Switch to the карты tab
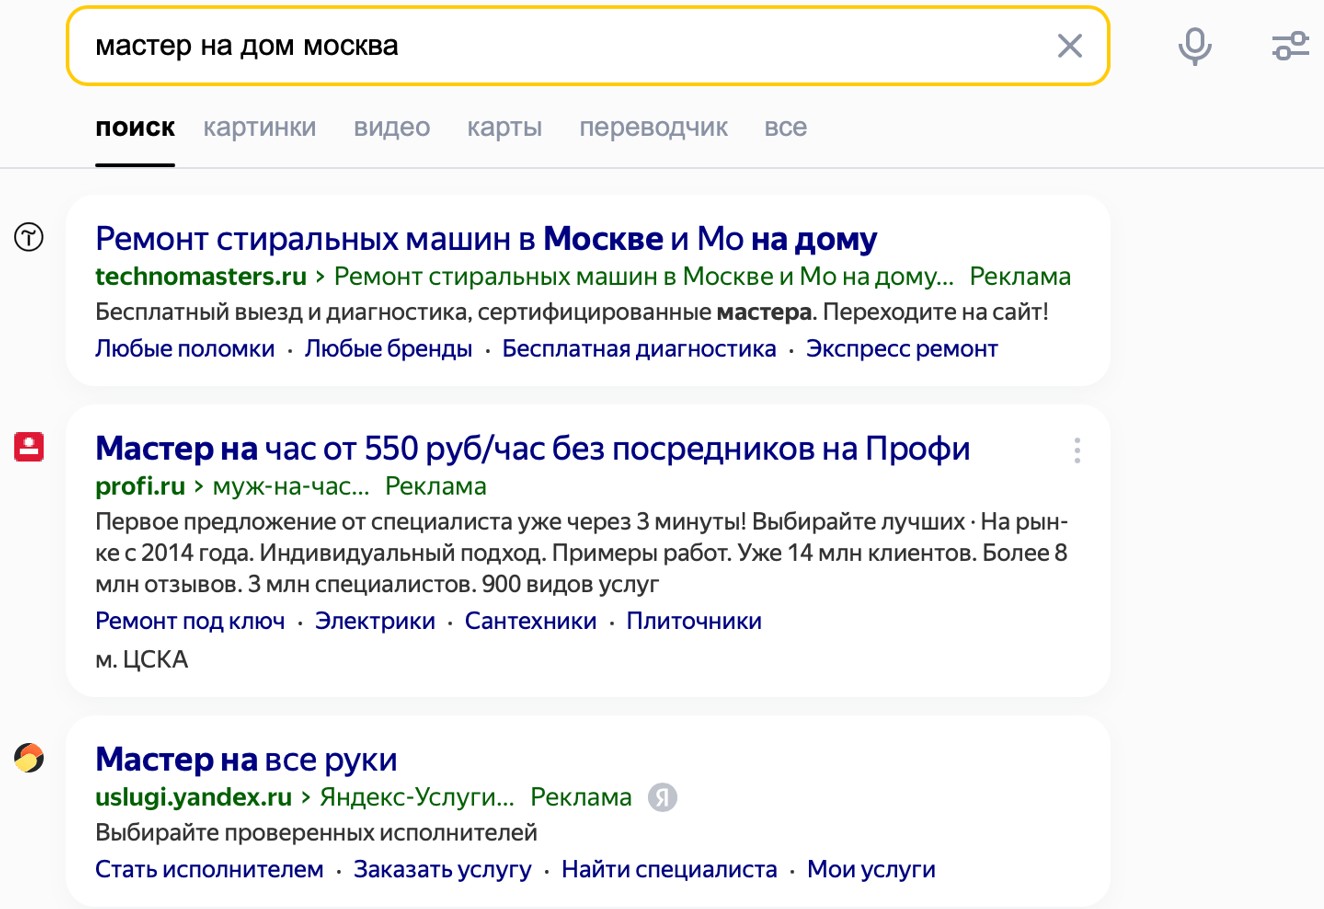Screen dimensions: 1324x909 pyautogui.click(x=505, y=127)
